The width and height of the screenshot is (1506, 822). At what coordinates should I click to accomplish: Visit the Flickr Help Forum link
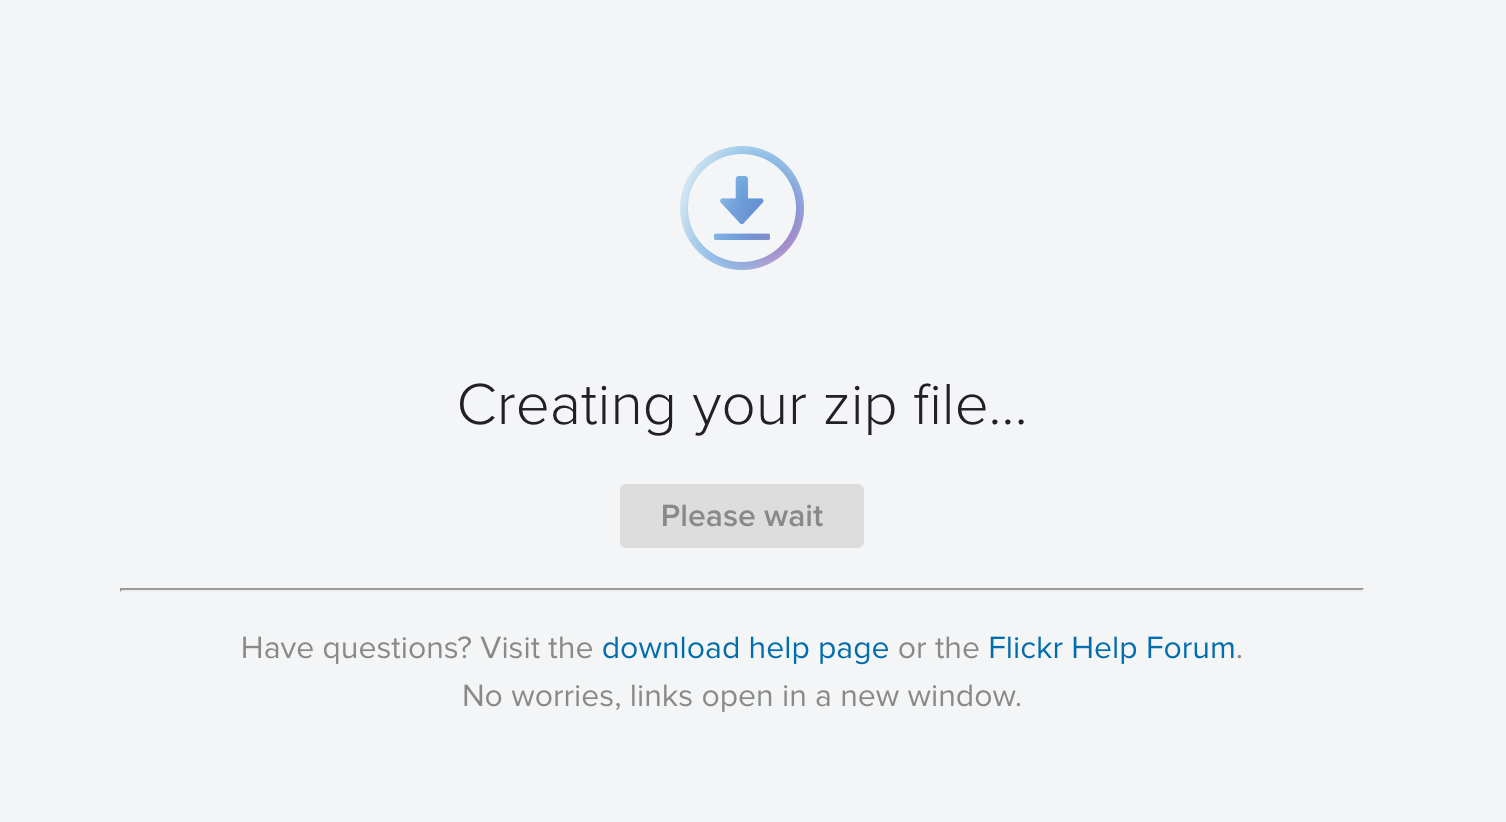pos(1111,648)
